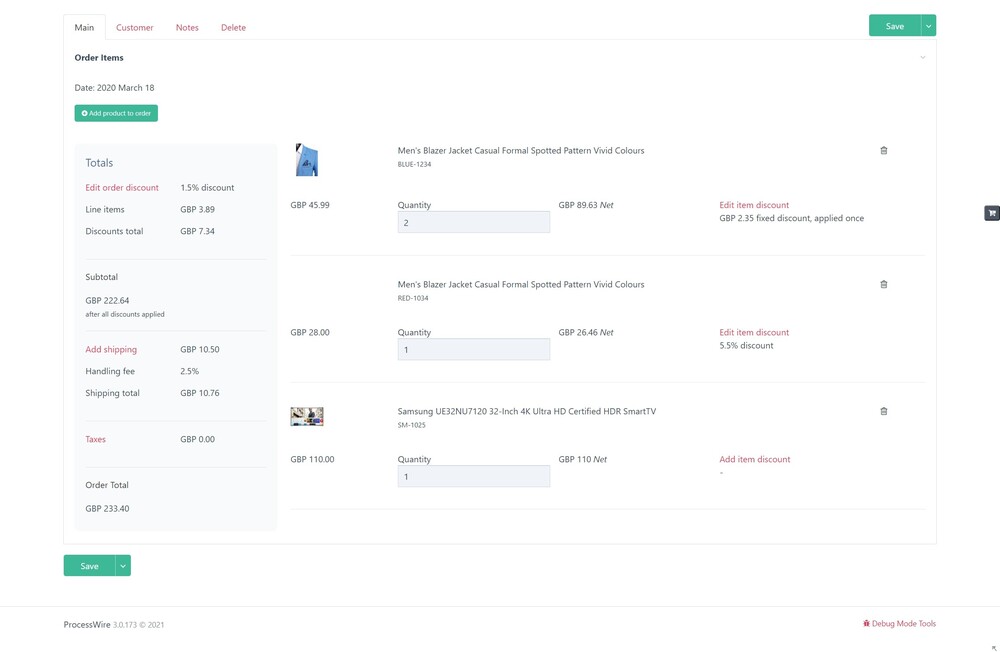The height and width of the screenshot is (652, 1000).
Task: Focus quantity field for BLUE-1234 blazer
Action: tap(473, 223)
